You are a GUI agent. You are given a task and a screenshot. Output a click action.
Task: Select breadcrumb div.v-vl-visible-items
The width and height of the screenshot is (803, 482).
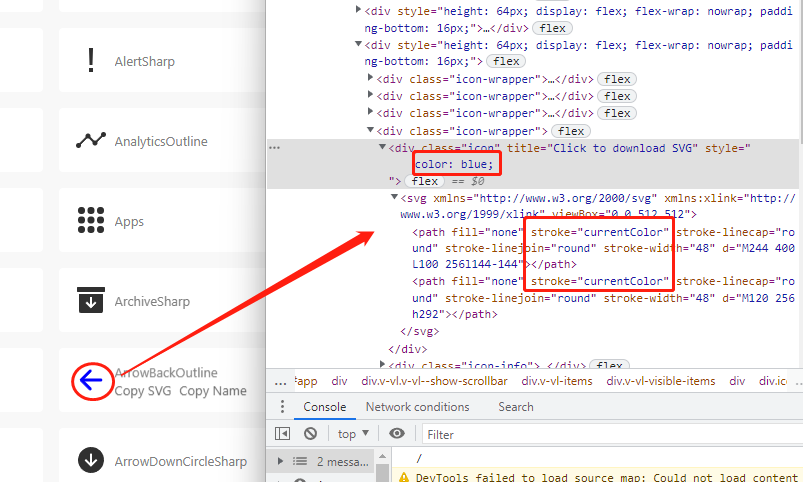[661, 381]
